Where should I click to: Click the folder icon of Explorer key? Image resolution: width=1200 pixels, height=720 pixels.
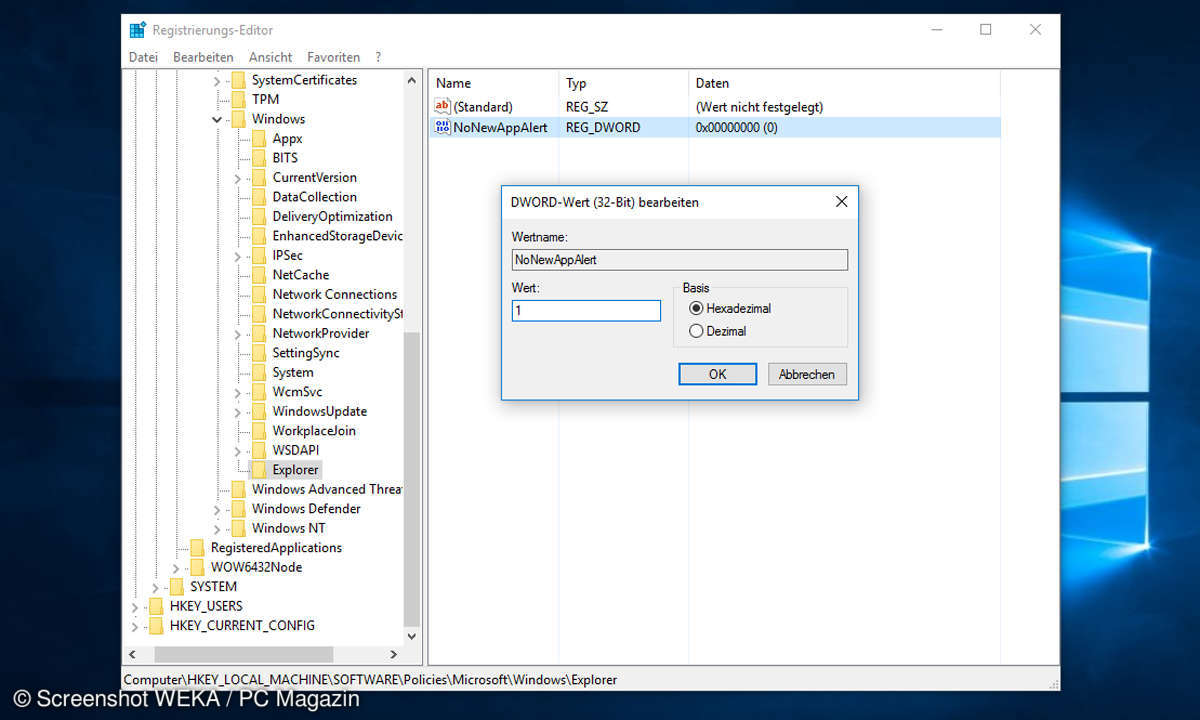(x=259, y=470)
